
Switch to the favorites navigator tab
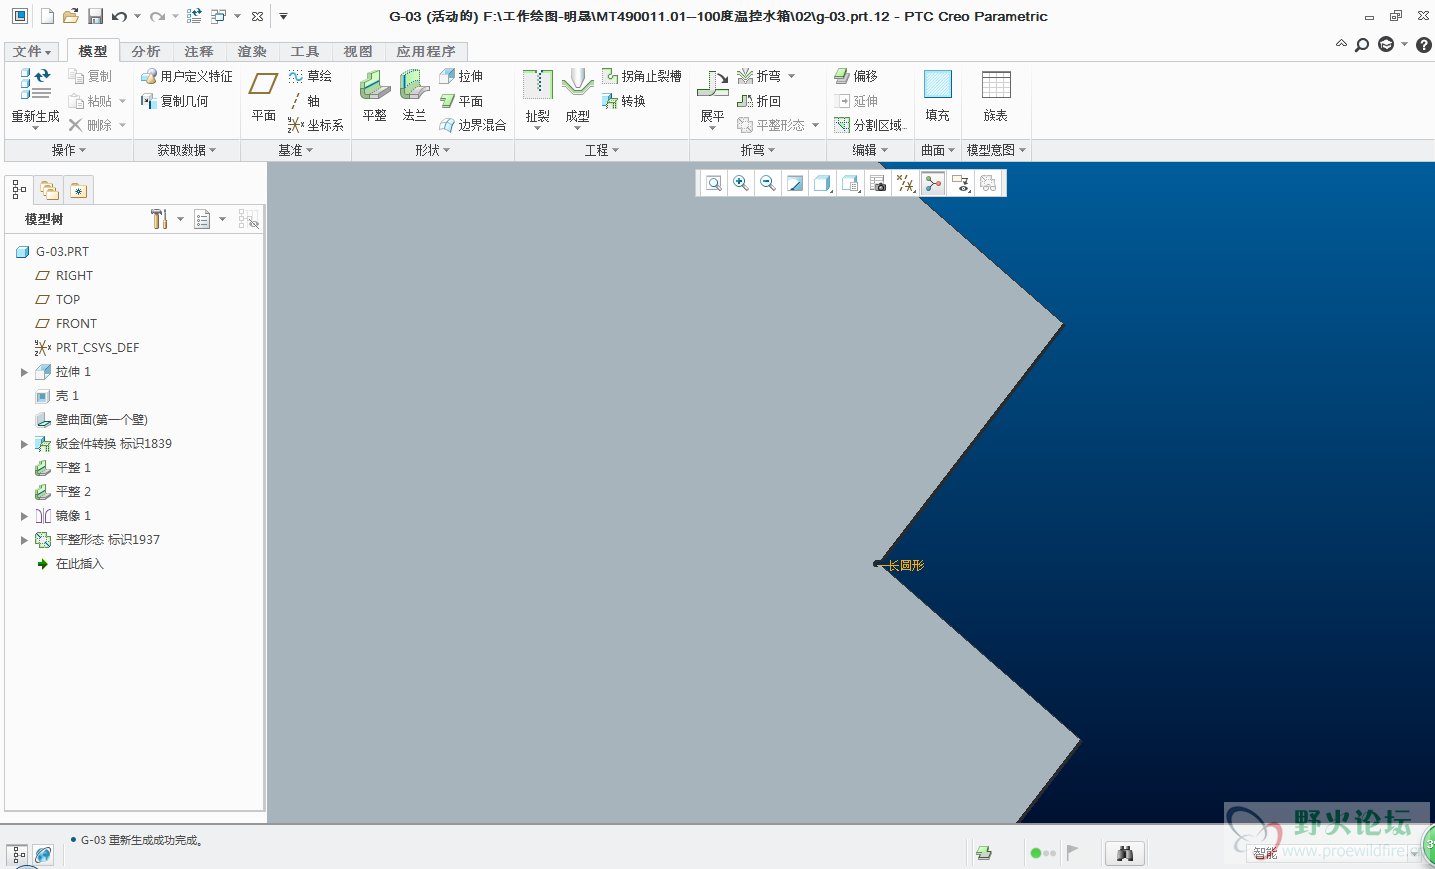pos(78,190)
